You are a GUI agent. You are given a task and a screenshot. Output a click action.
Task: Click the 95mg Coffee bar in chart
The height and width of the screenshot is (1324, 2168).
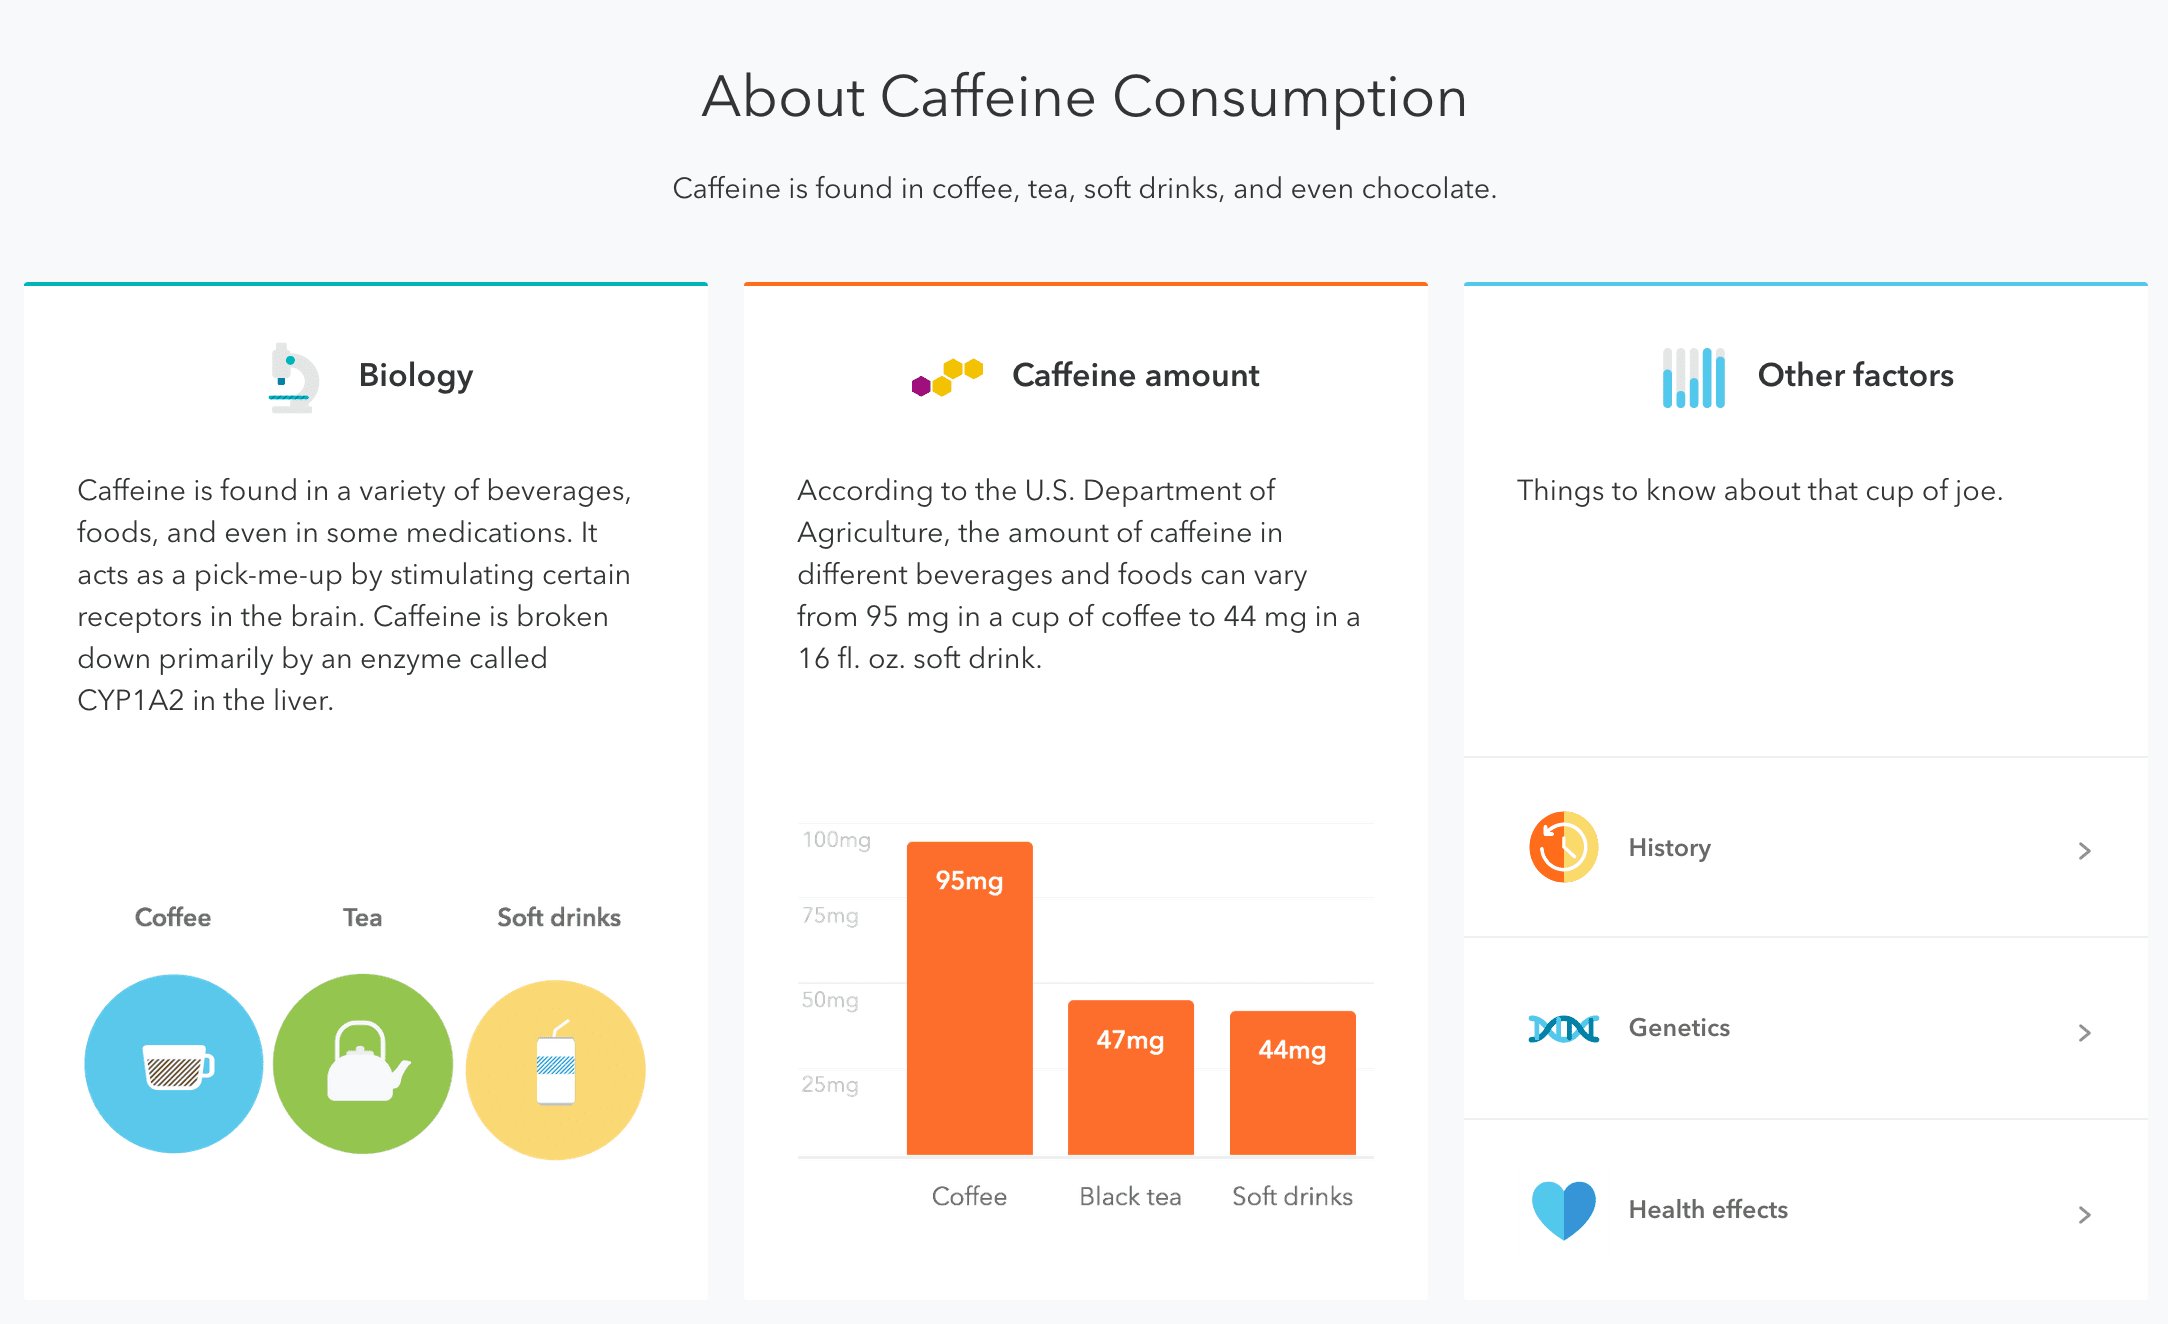[970, 998]
